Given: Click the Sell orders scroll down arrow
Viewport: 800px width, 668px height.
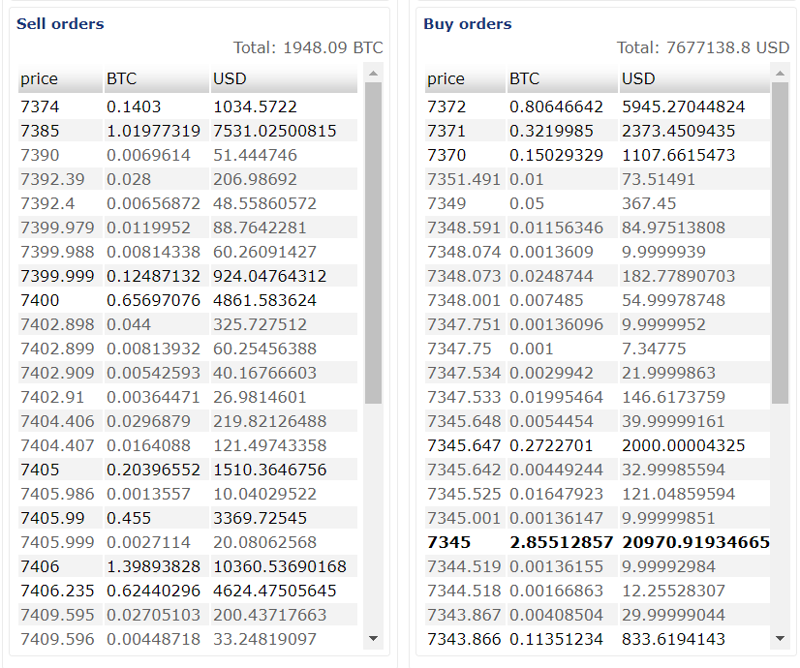Looking at the screenshot, I should pos(373,637).
